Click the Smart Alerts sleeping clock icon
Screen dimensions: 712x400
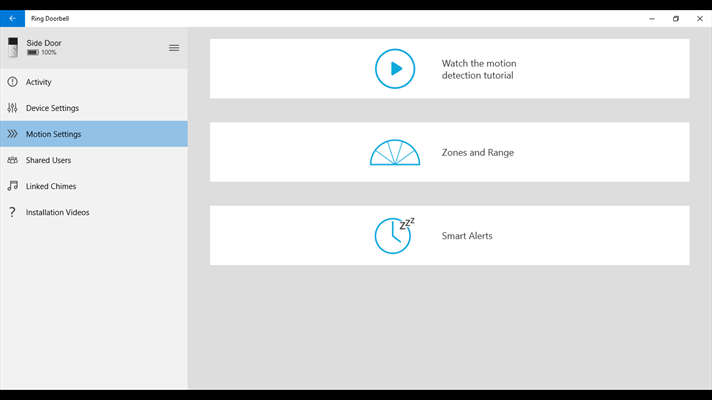coord(394,236)
